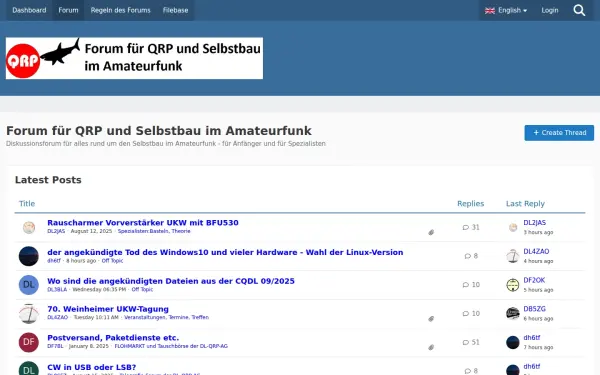Screen dimensions: 600x375
Task: Open the English language dropdown
Action: [x=506, y=10]
